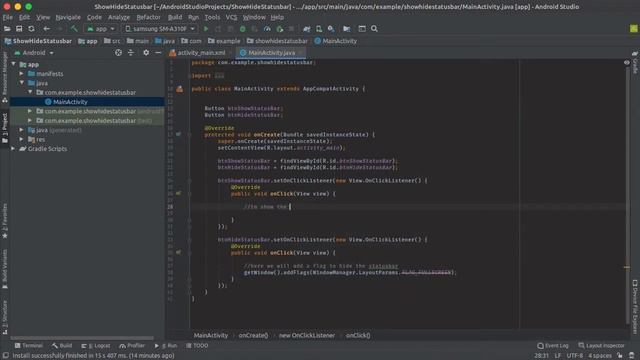Expand Gradle Scripts node
Screen dimensions: 640x360
pos(13,149)
